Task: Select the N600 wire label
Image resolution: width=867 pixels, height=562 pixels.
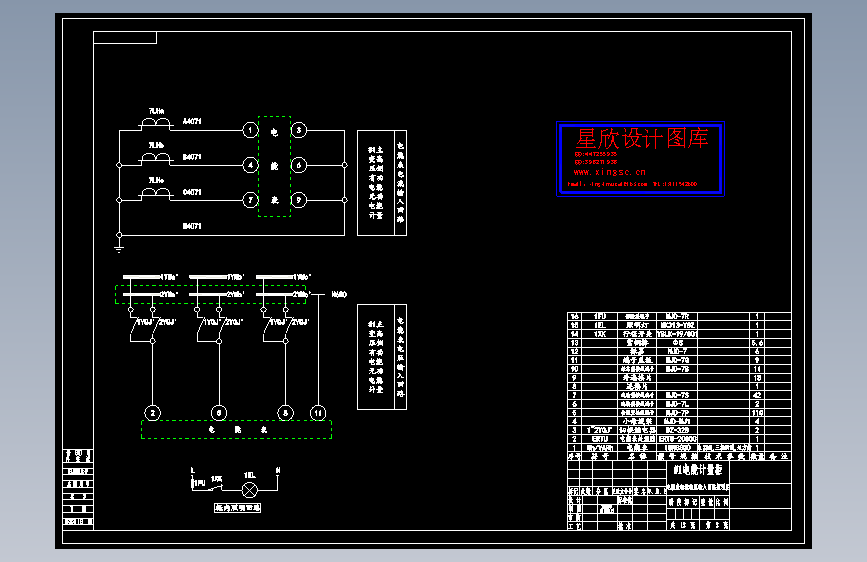Action: pos(339,294)
